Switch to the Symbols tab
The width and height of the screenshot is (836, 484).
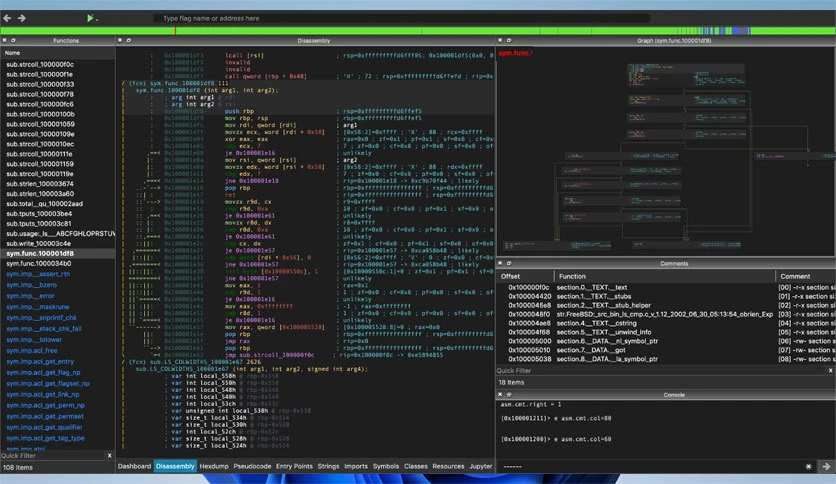pos(385,466)
